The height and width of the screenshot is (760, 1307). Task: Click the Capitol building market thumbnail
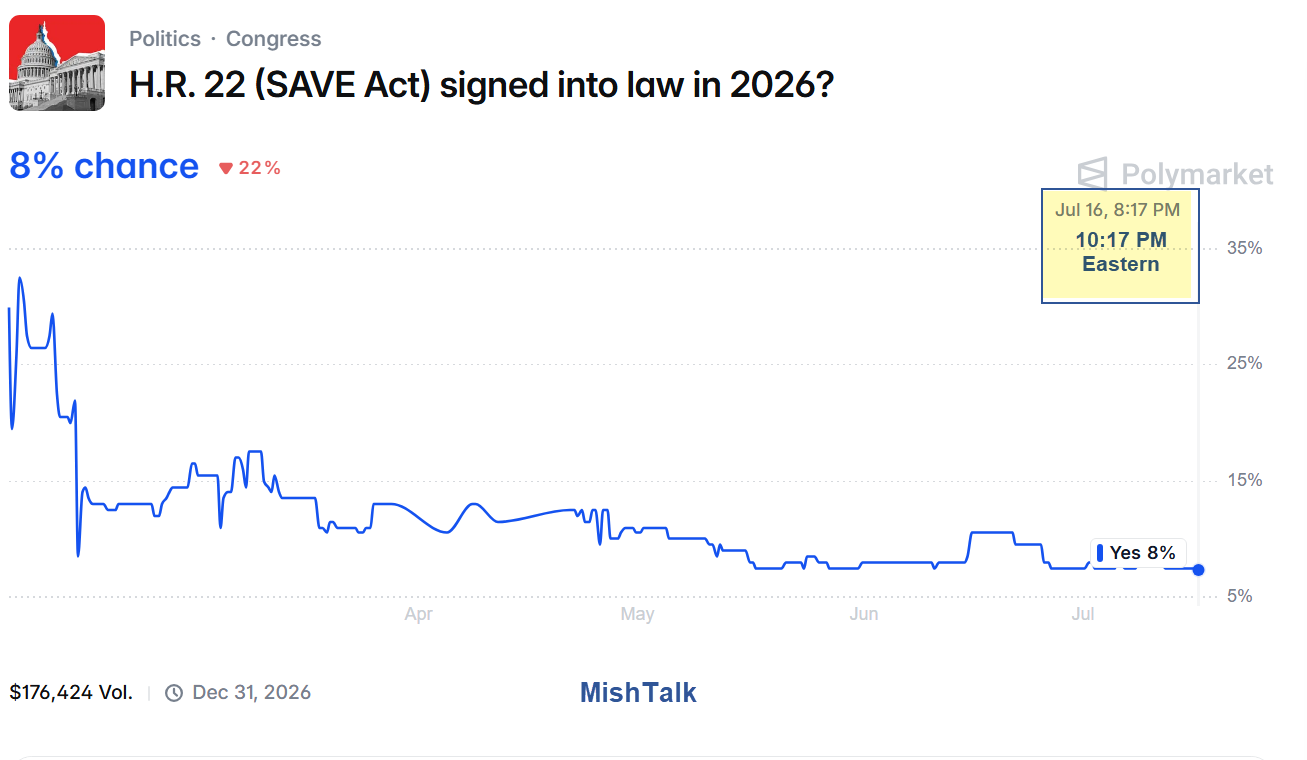click(x=57, y=62)
